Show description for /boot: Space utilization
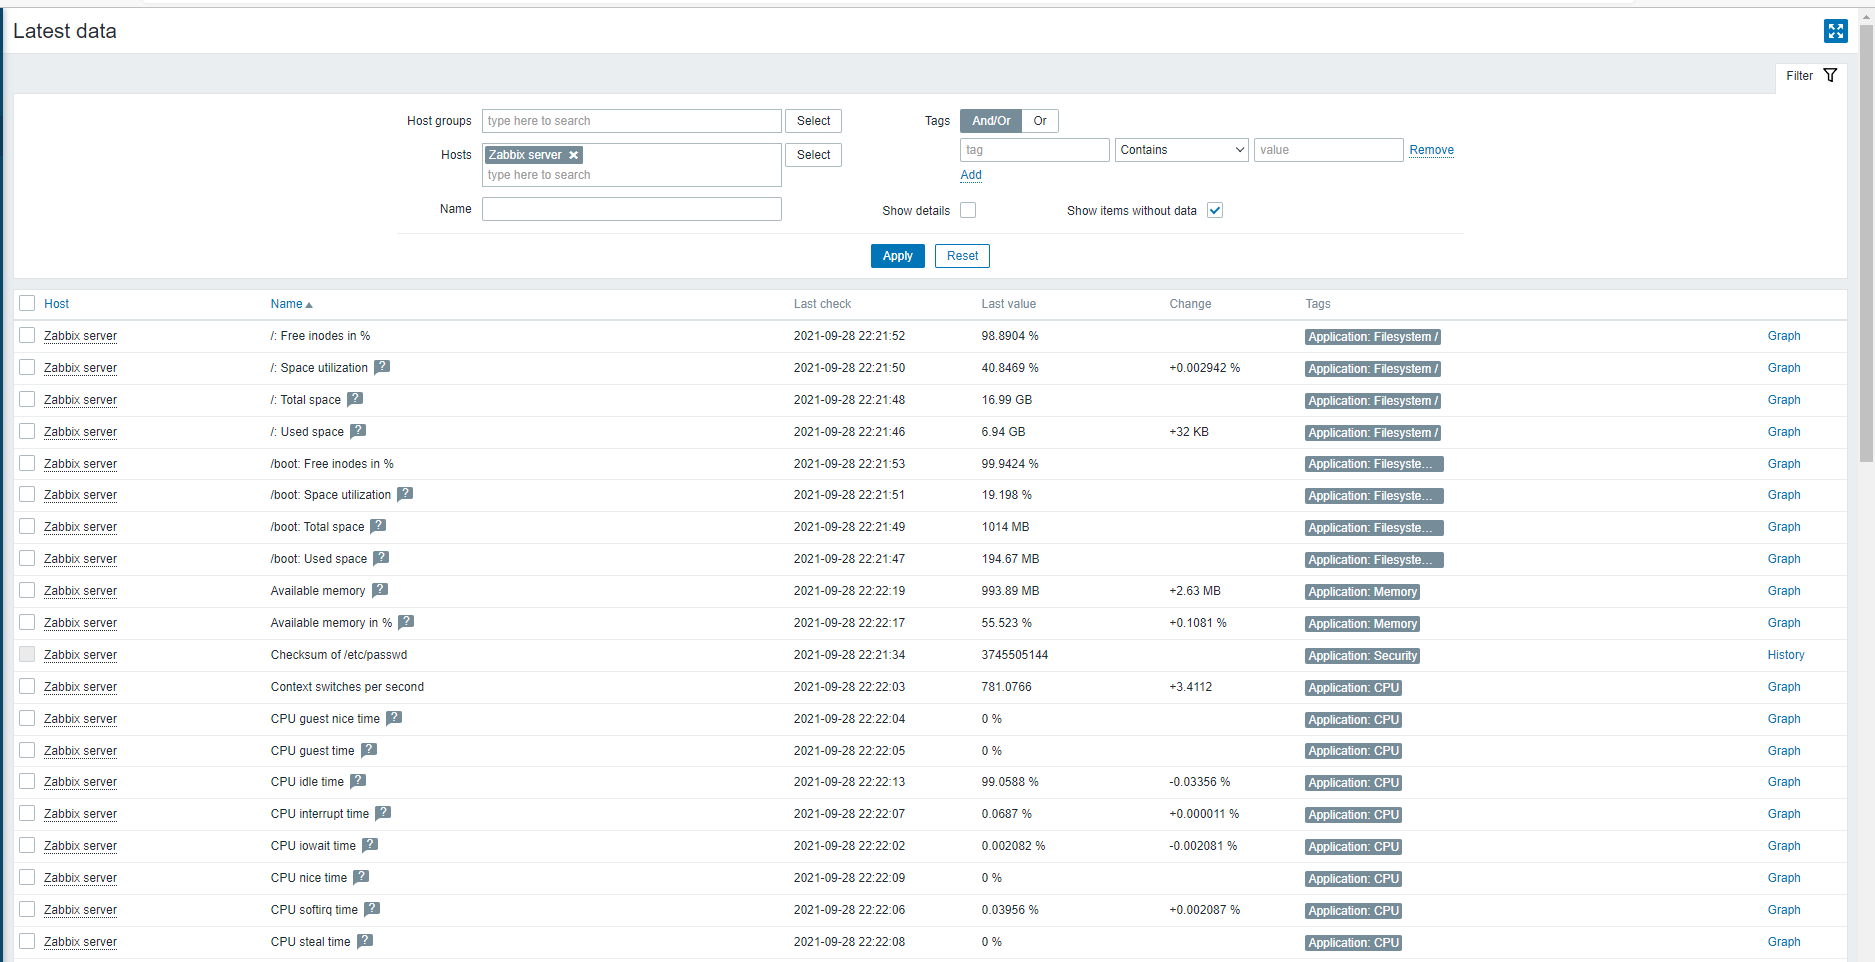This screenshot has height=962, width=1875. pyautogui.click(x=405, y=494)
